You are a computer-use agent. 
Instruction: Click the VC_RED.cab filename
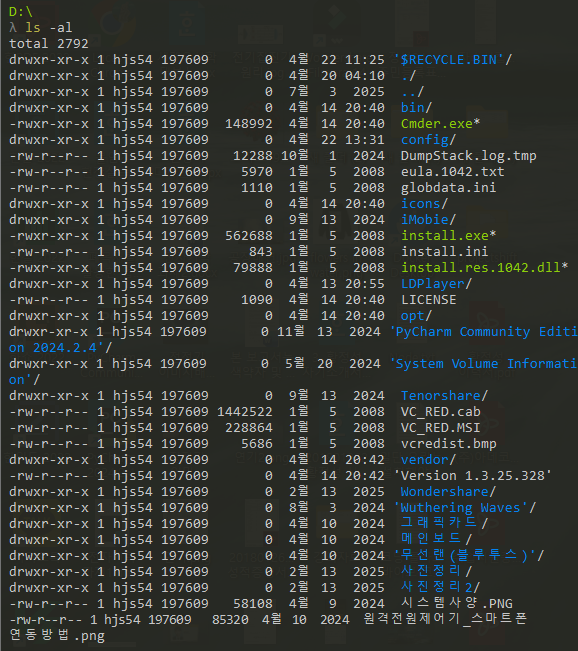441,412
